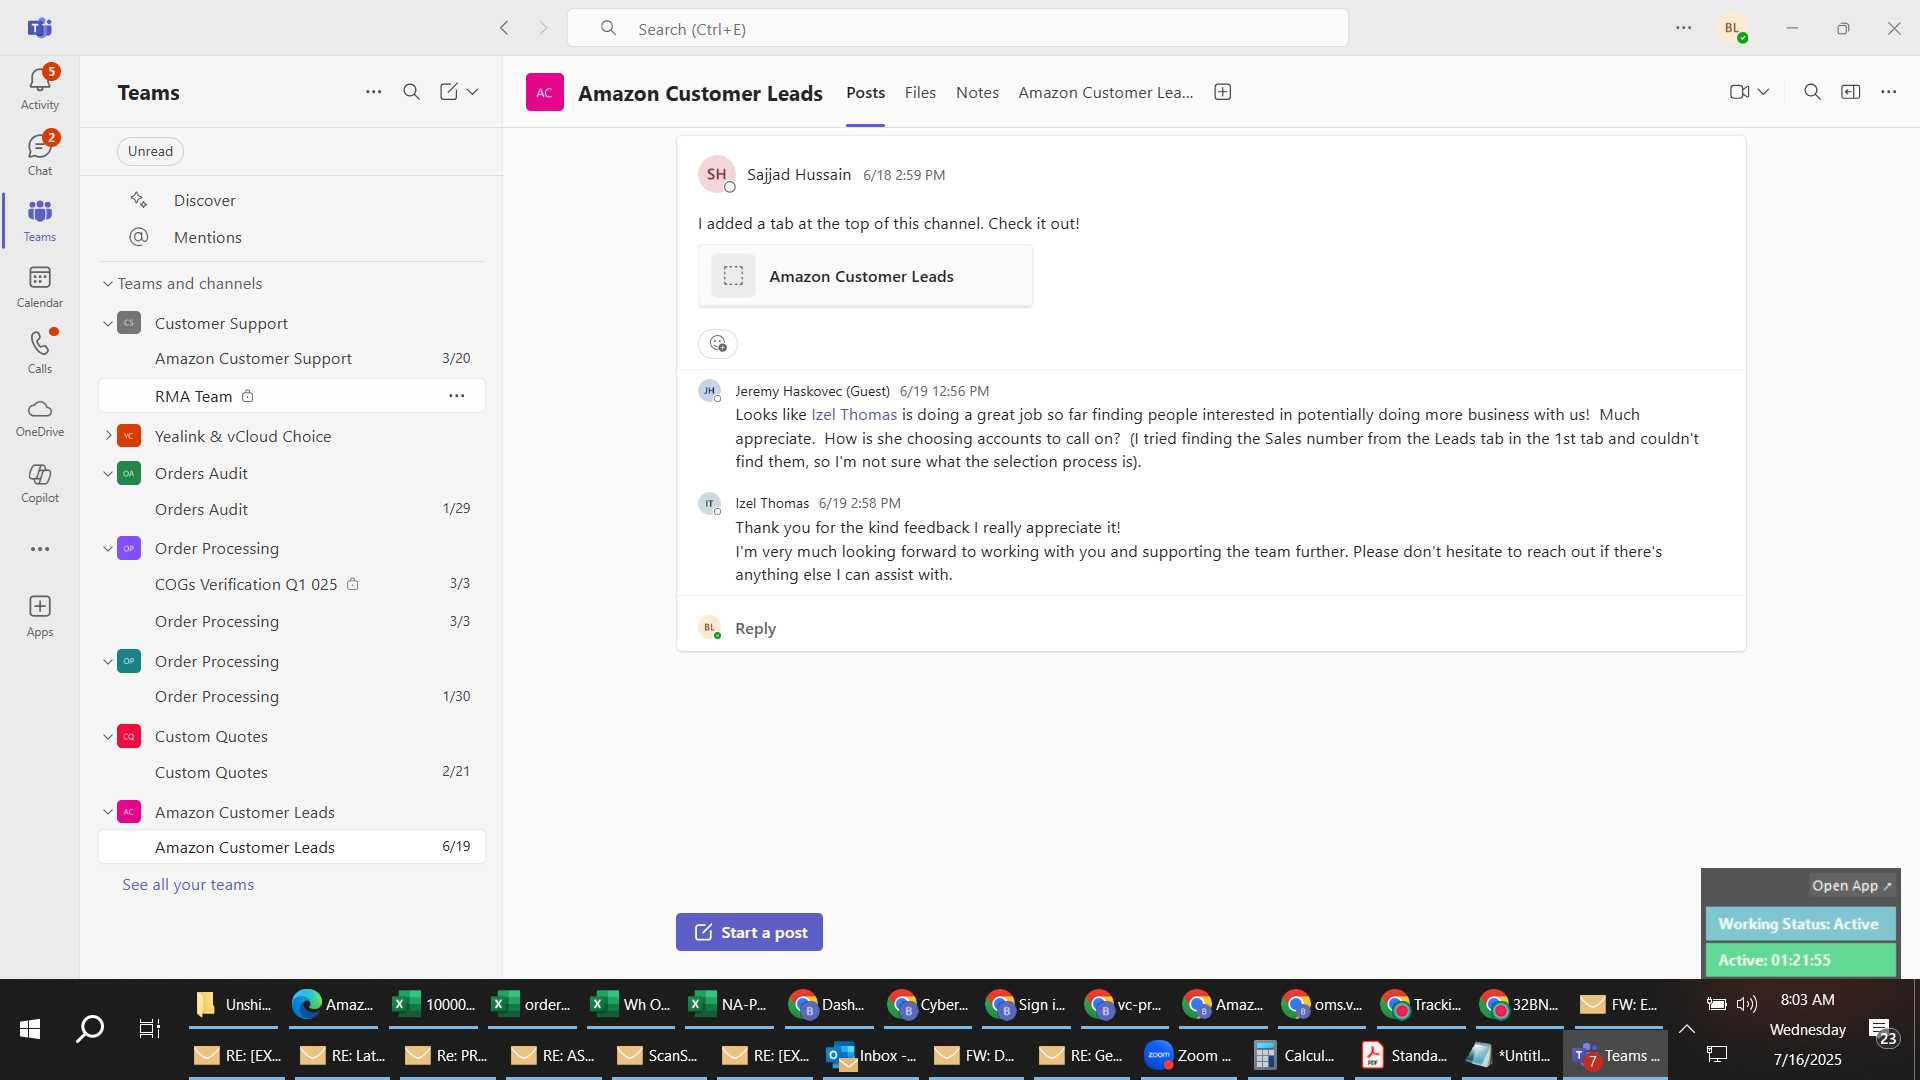Screen dimensions: 1920x1080
Task: Open the Calls app icon
Action: coord(40,352)
